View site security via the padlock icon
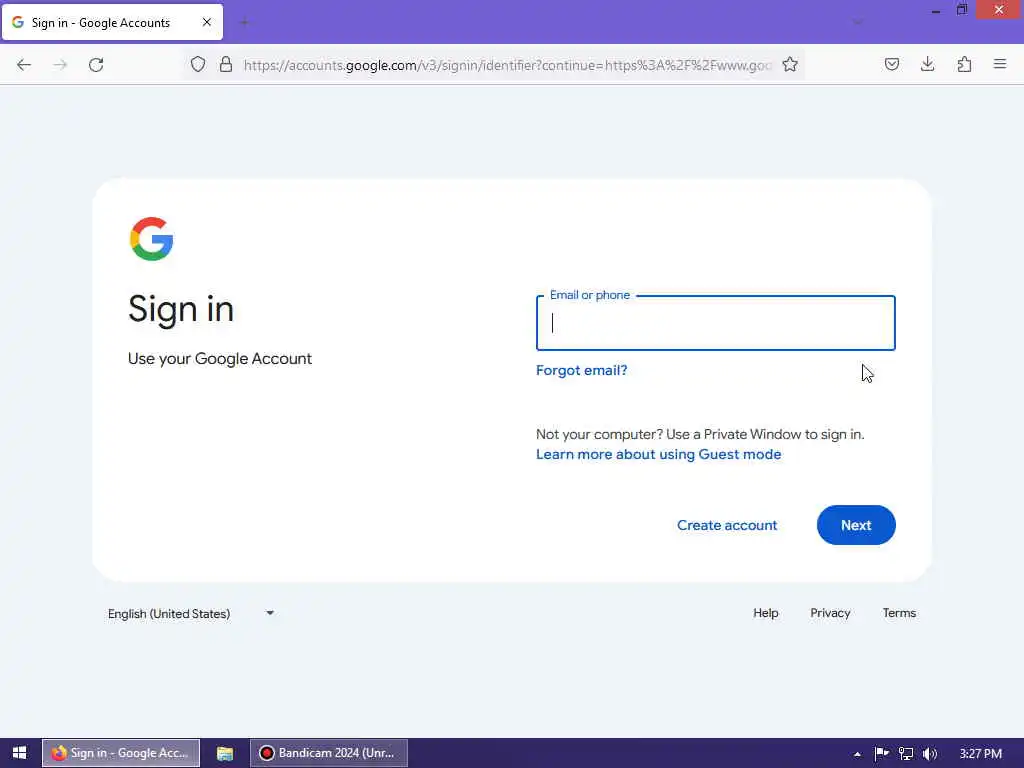1024x768 pixels. click(226, 64)
